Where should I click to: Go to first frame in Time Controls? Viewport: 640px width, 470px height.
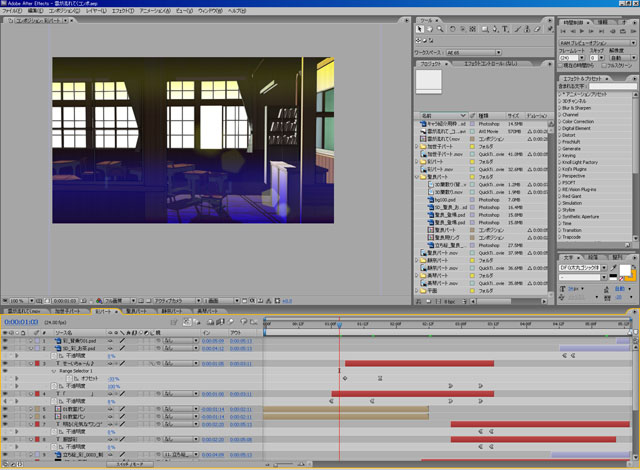pos(563,31)
